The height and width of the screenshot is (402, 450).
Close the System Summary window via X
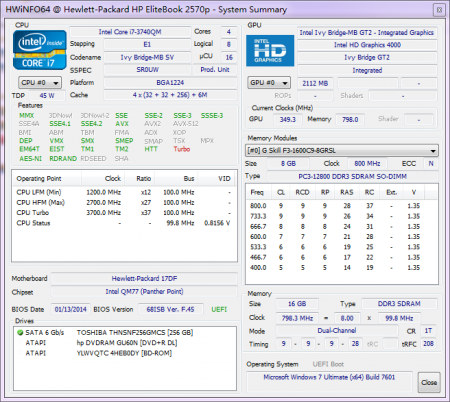(439, 10)
